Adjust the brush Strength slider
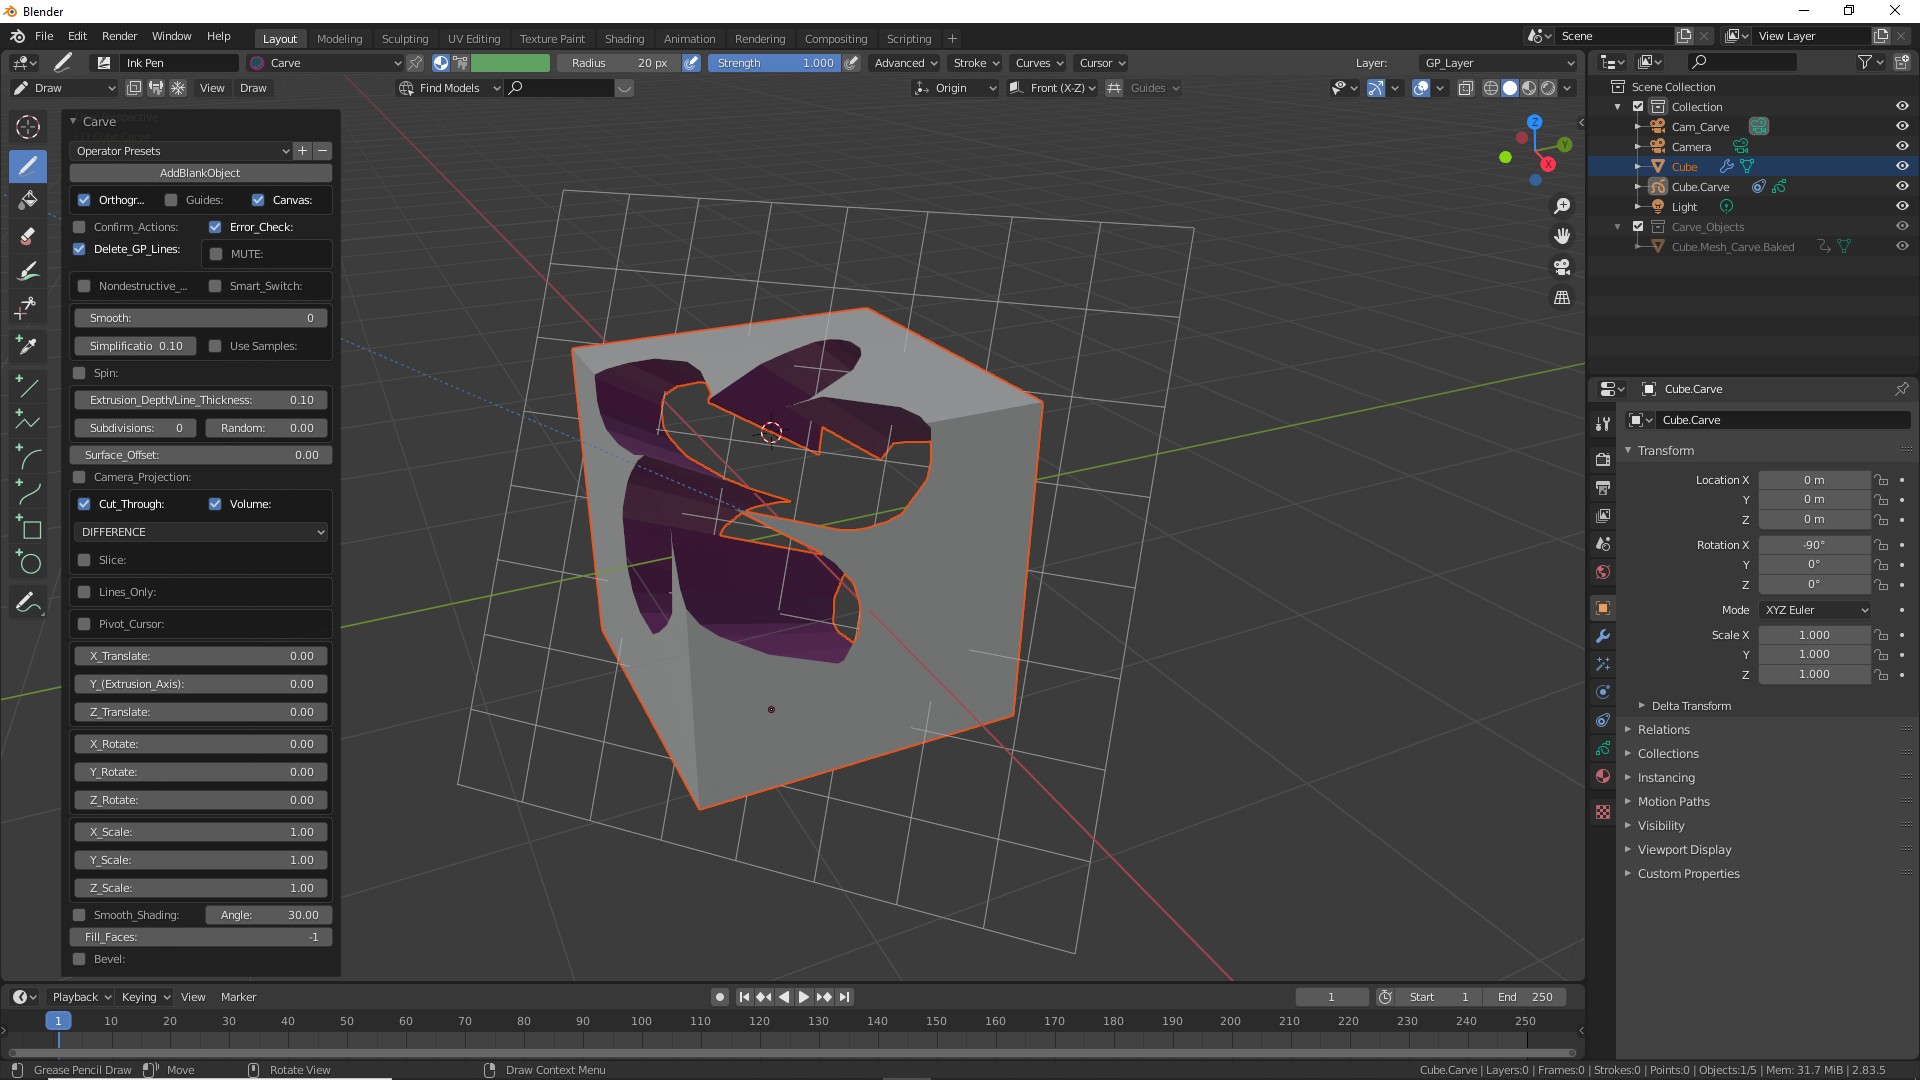This screenshot has height=1080, width=1920. click(774, 63)
